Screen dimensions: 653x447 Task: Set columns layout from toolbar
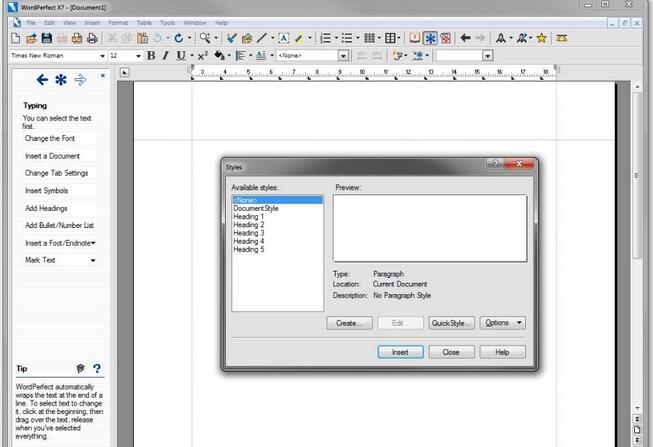click(369, 38)
